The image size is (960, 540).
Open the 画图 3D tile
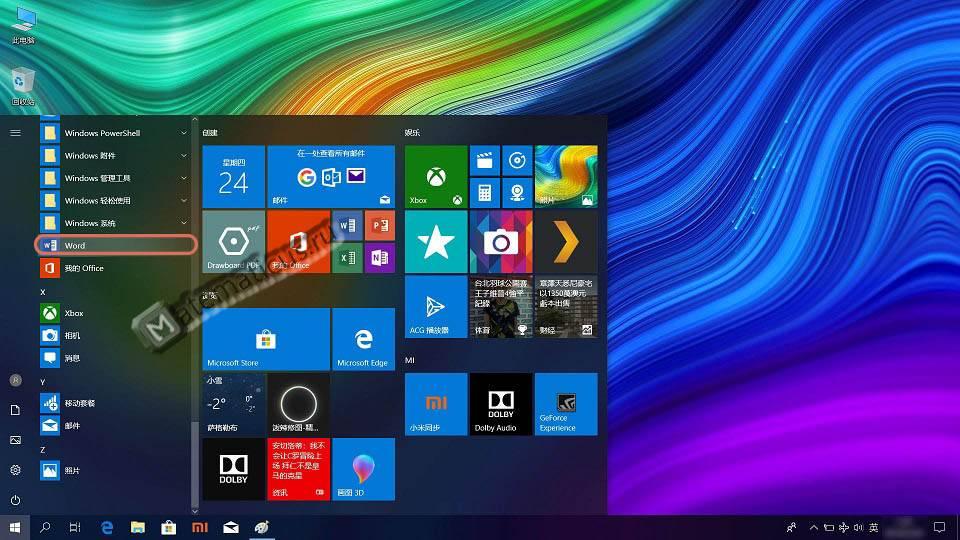[x=364, y=469]
